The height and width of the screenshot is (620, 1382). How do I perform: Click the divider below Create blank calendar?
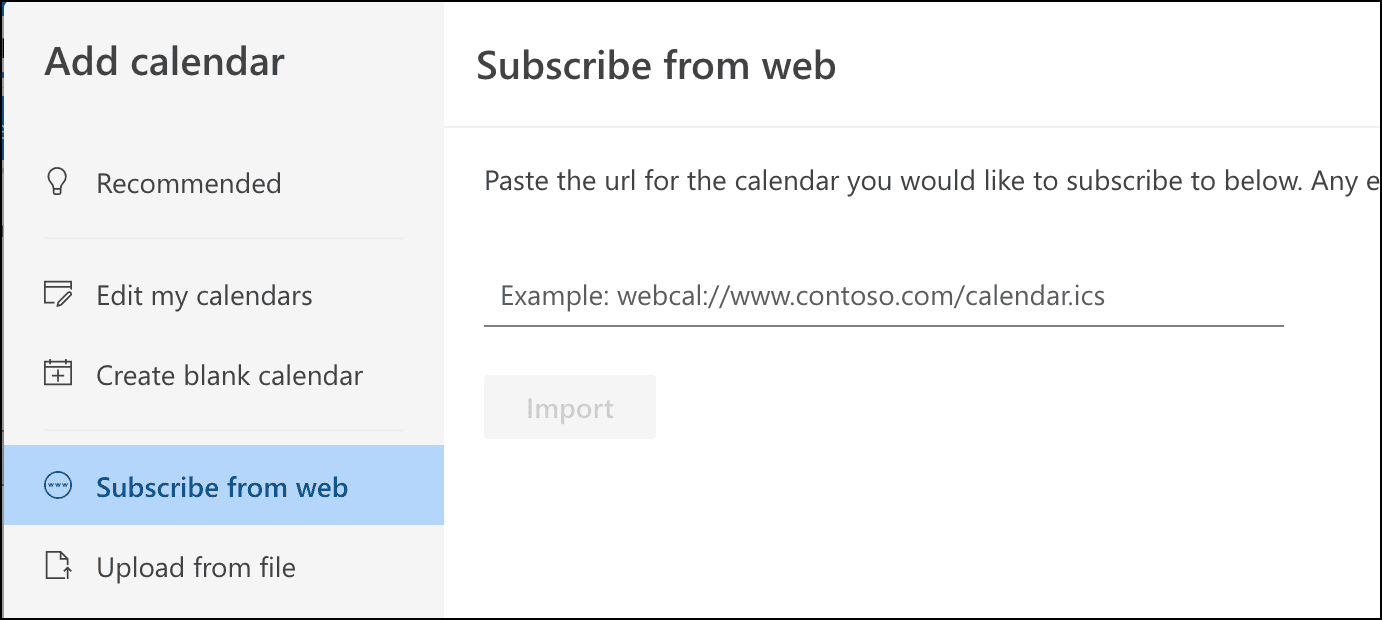[224, 430]
